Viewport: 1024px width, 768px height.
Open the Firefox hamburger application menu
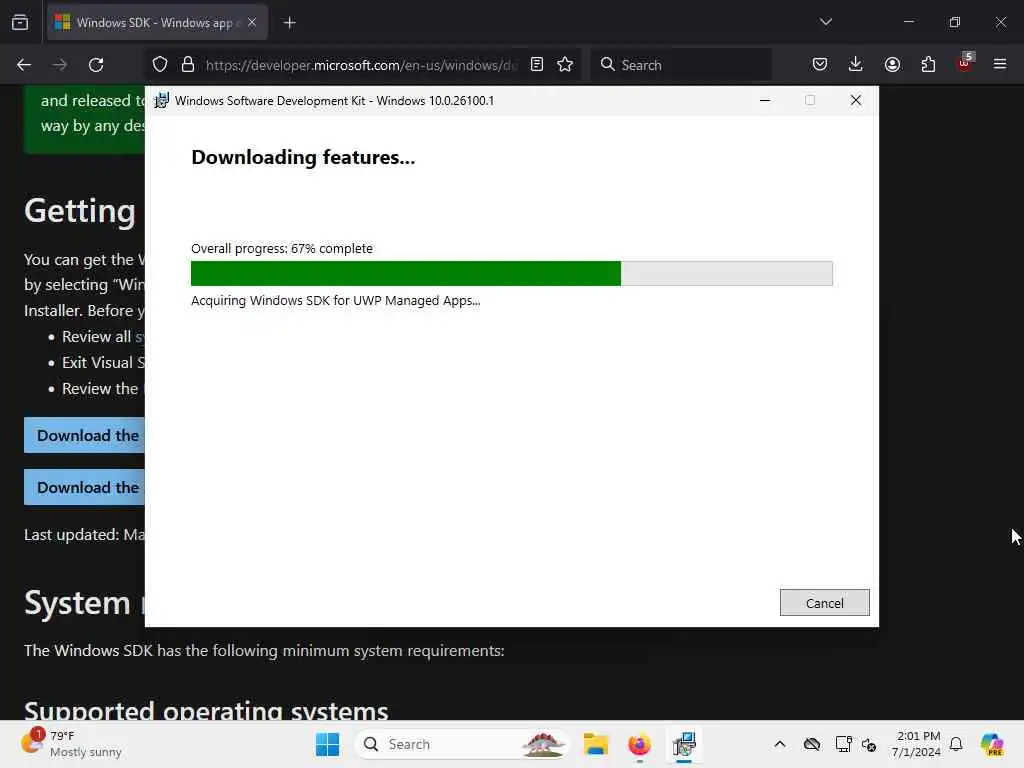click(x=1000, y=65)
